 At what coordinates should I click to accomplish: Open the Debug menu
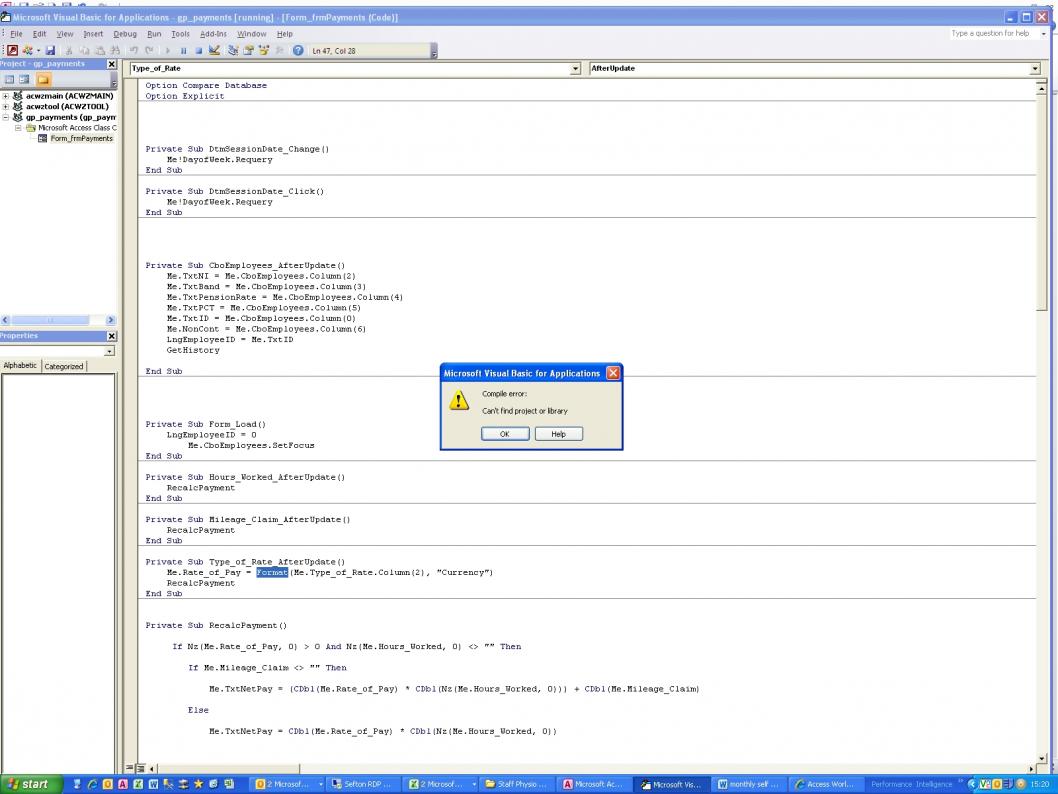(x=125, y=34)
